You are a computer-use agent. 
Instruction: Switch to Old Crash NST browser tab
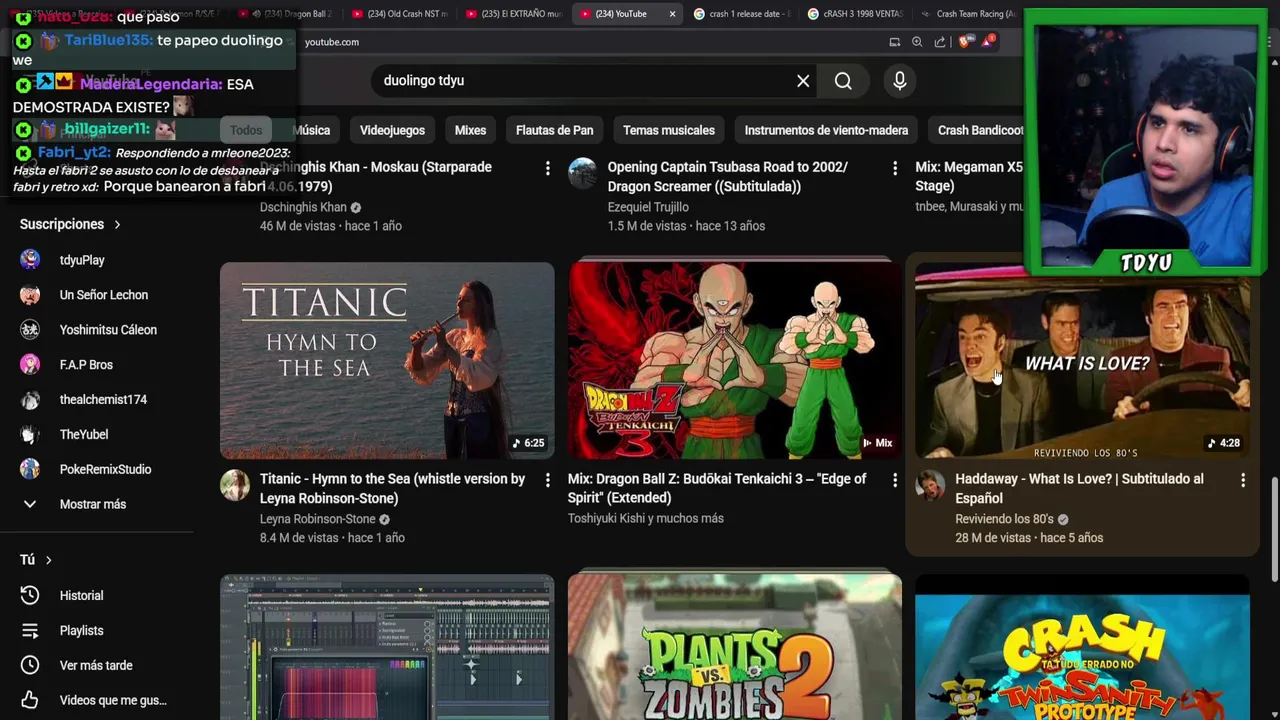click(x=400, y=14)
